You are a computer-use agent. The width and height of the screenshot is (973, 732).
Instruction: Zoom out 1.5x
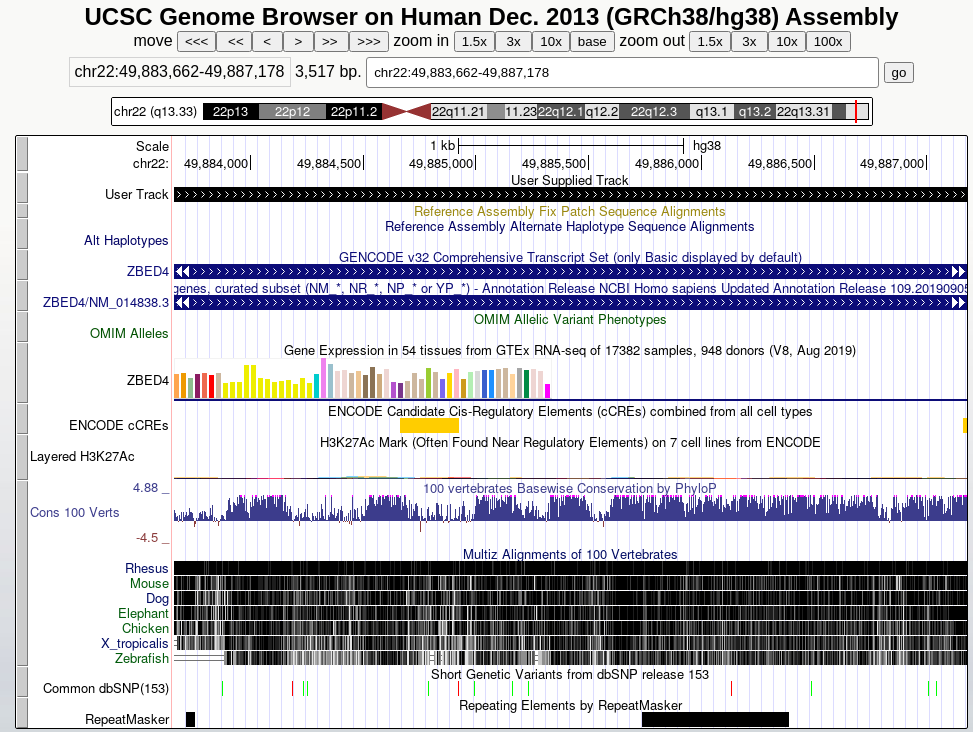click(x=710, y=42)
